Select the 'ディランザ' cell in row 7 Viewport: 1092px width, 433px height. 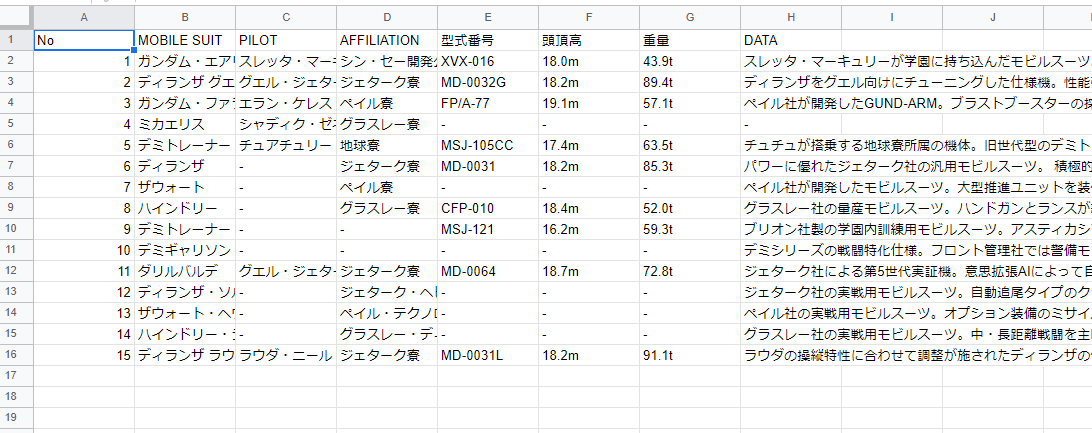tap(185, 166)
